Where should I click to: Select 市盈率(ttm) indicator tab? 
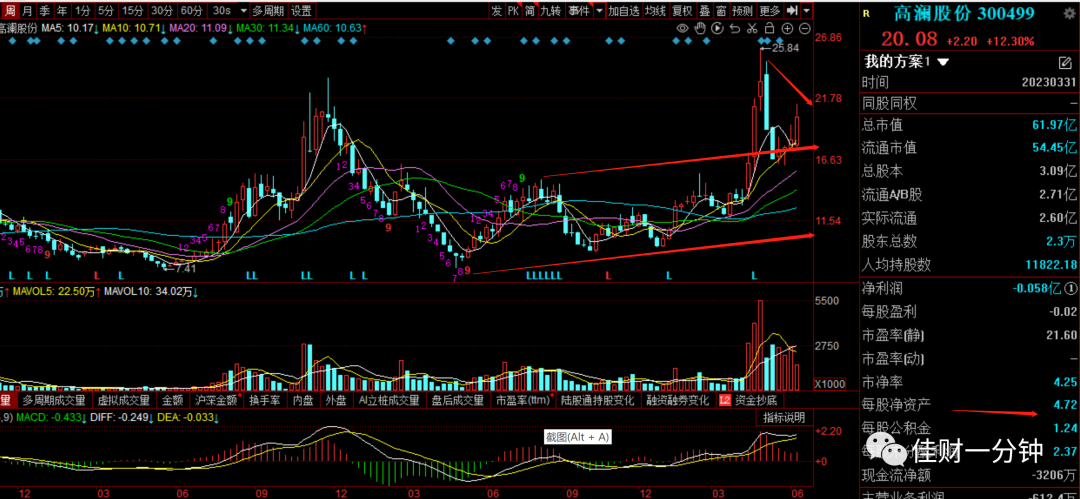(x=521, y=400)
